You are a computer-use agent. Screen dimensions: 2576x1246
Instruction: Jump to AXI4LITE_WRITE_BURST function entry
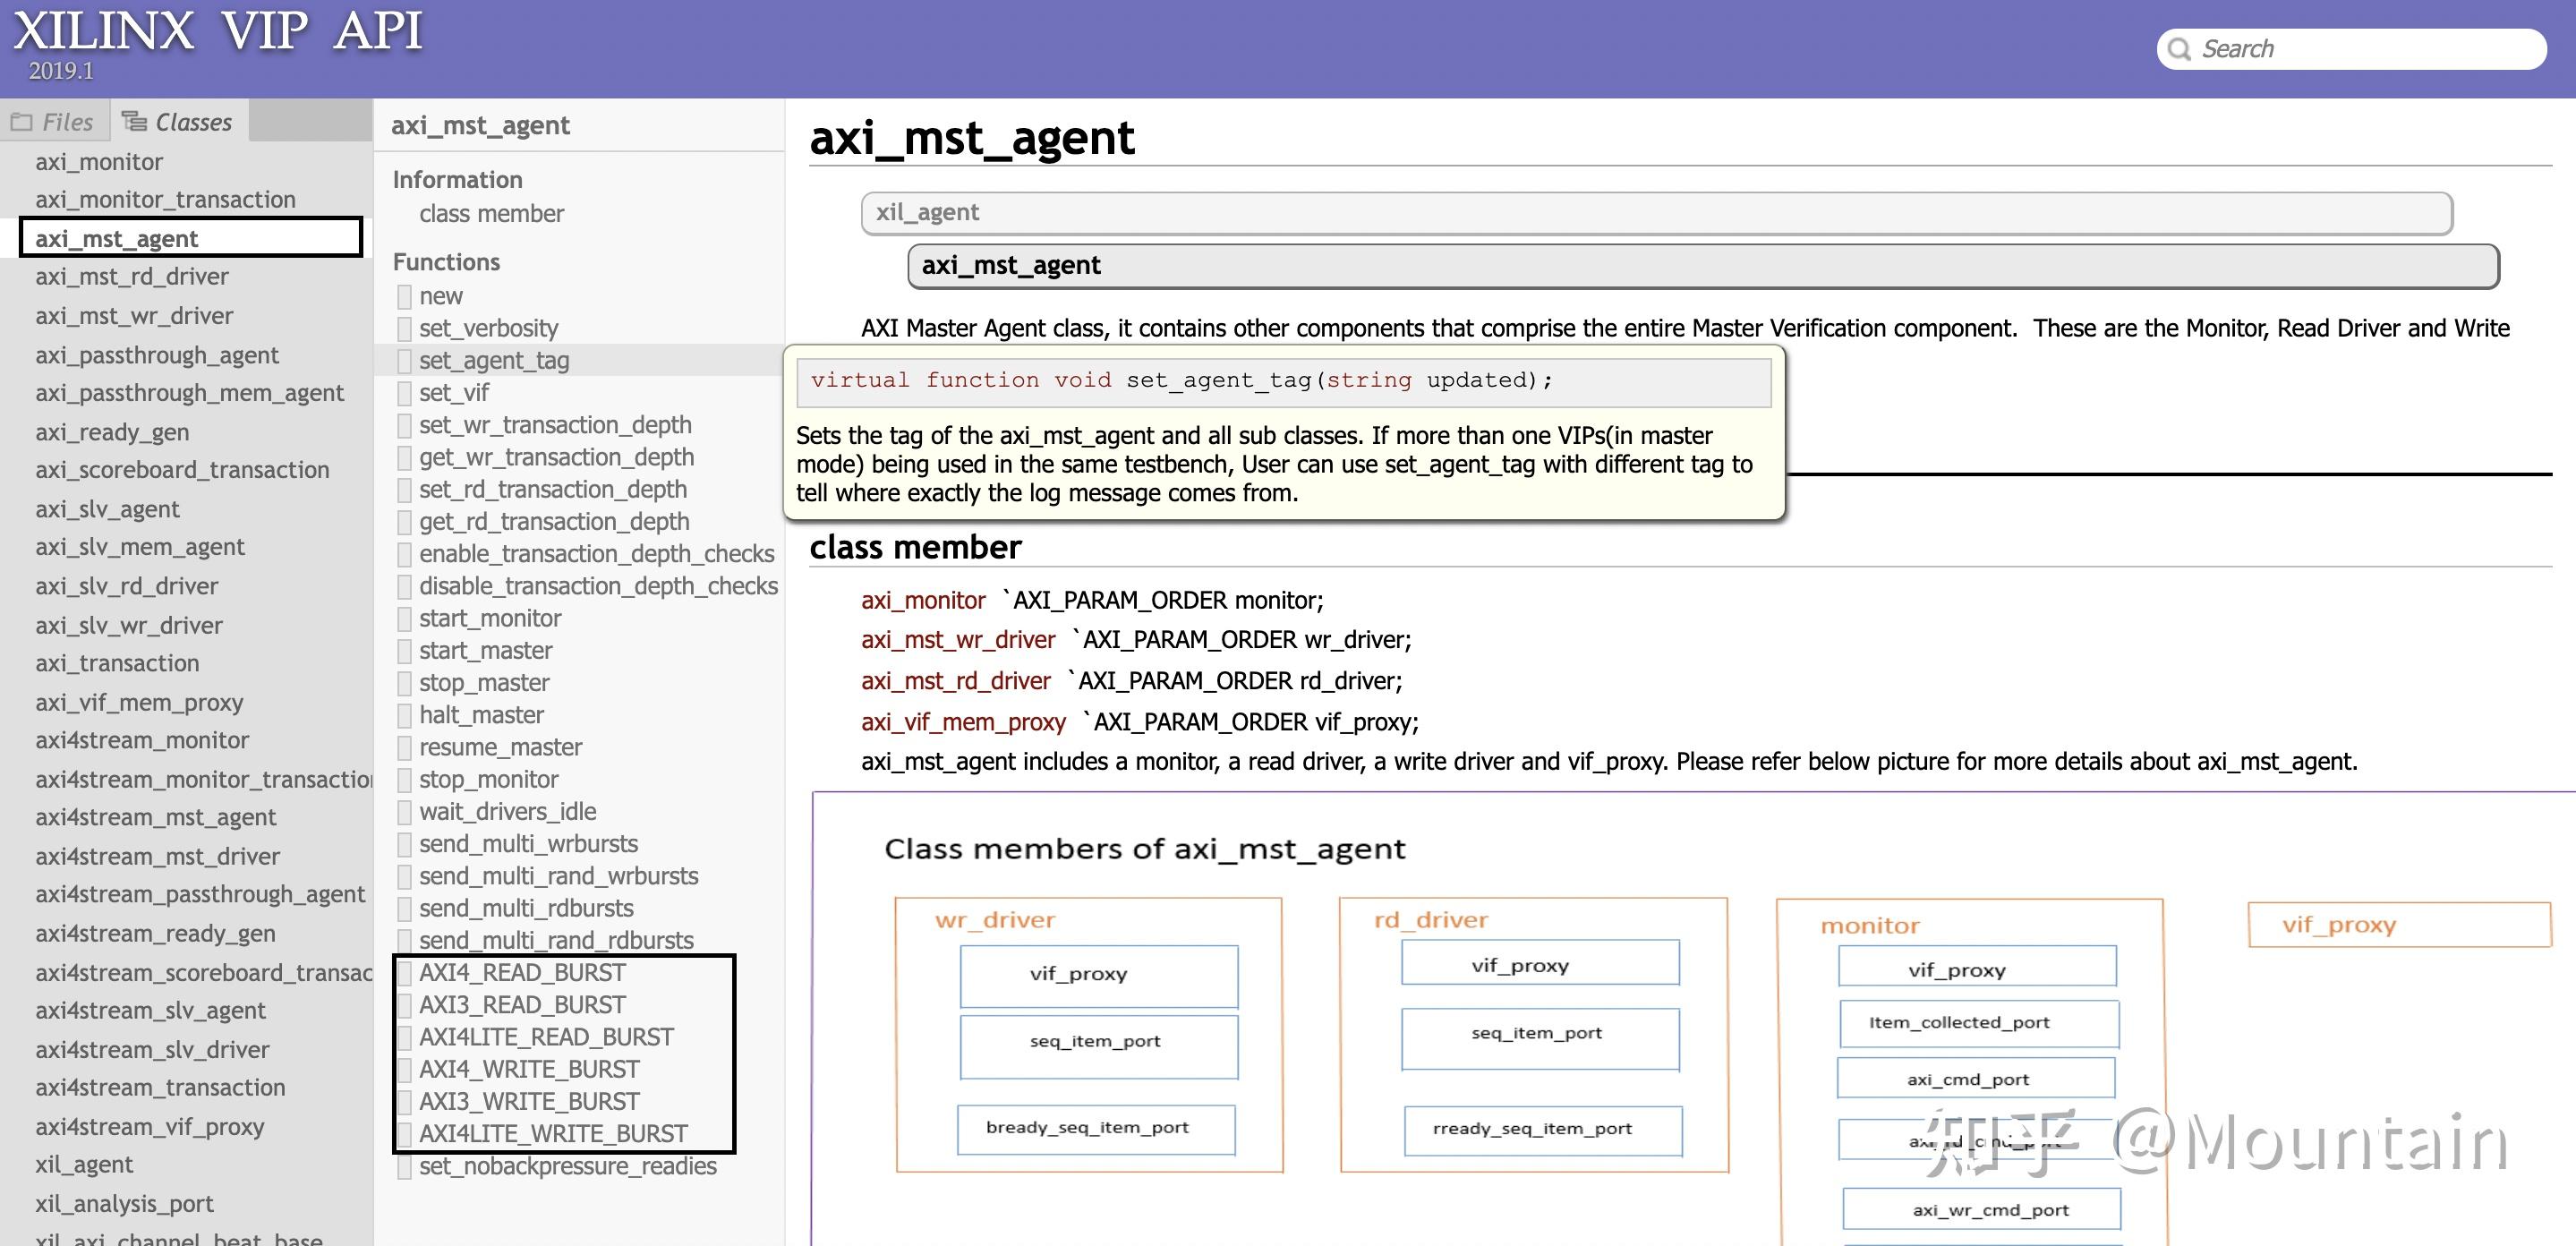click(x=553, y=1134)
